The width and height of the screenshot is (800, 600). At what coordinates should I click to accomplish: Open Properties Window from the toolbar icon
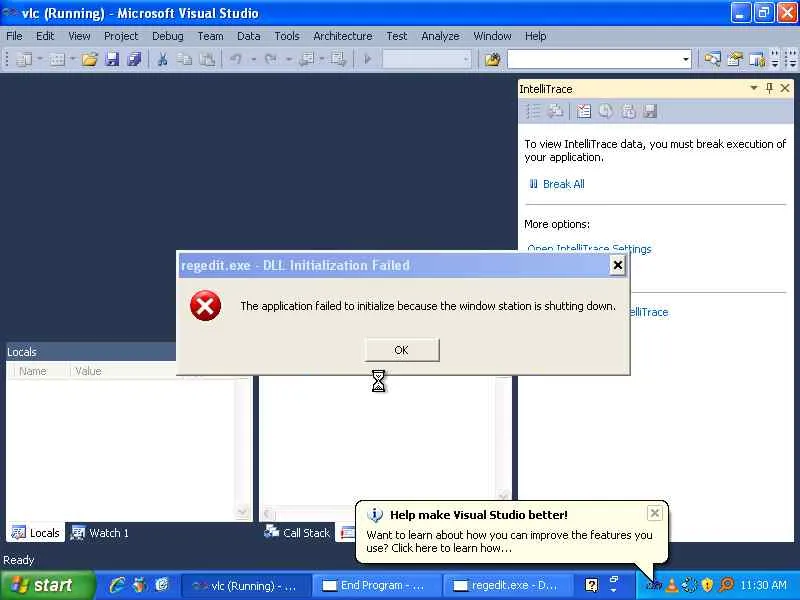(735, 60)
